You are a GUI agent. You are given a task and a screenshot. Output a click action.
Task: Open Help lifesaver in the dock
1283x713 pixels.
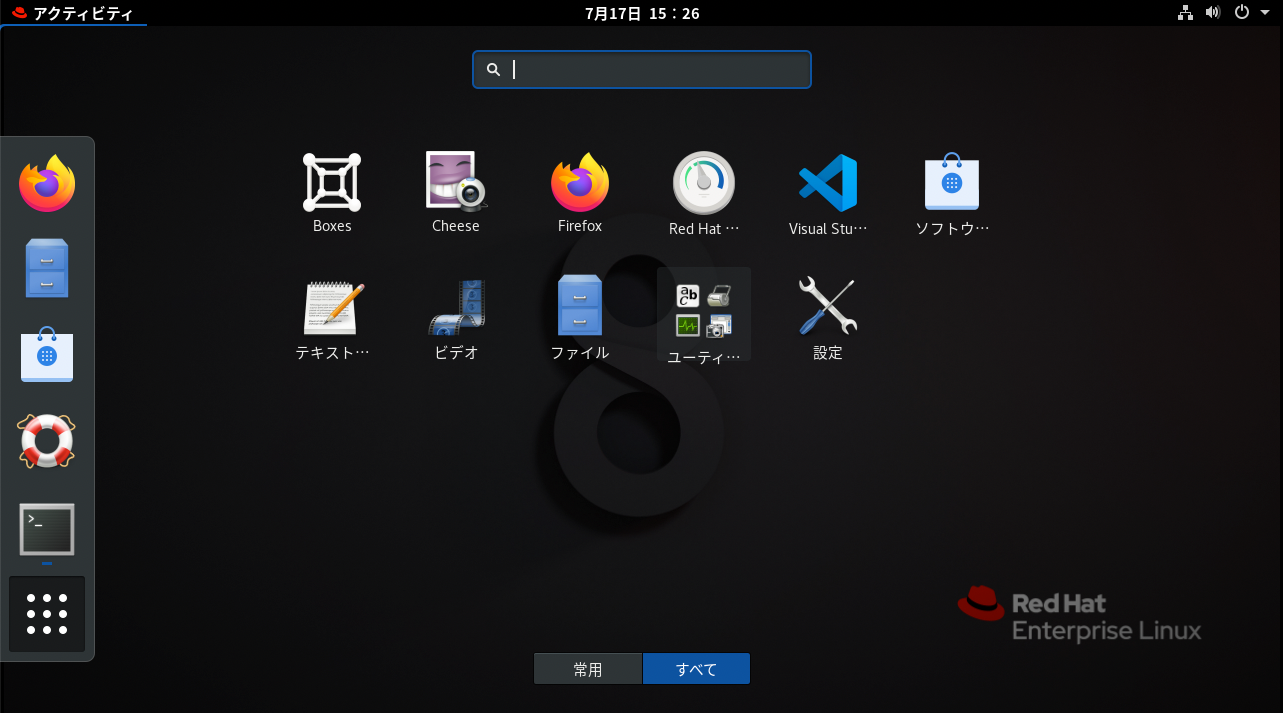tap(47, 440)
